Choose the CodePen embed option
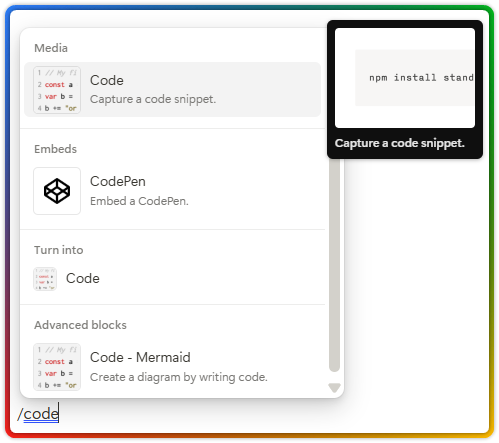The image size is (499, 443). [172, 191]
